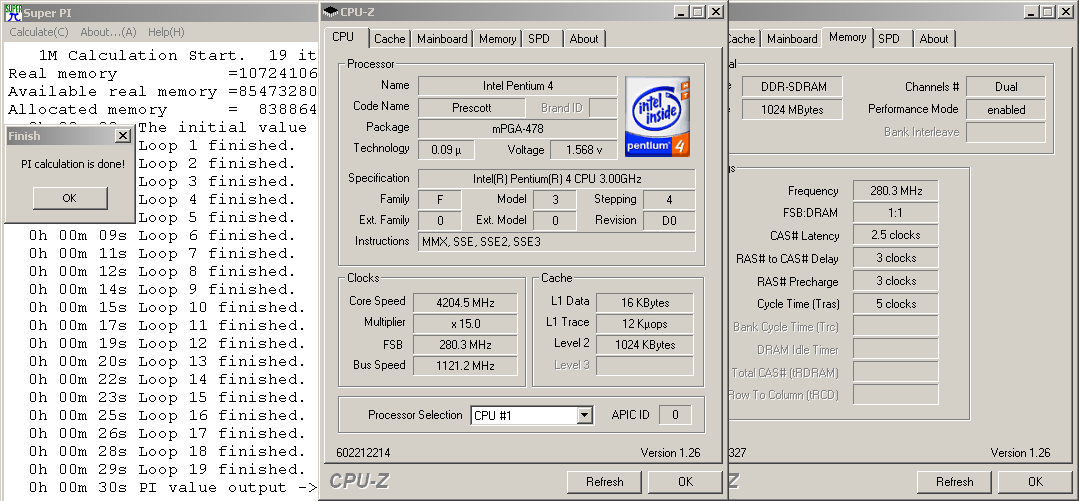This screenshot has width=1079, height=501.
Task: Switch to Cache tab in front CPU-Z
Action: tap(389, 39)
